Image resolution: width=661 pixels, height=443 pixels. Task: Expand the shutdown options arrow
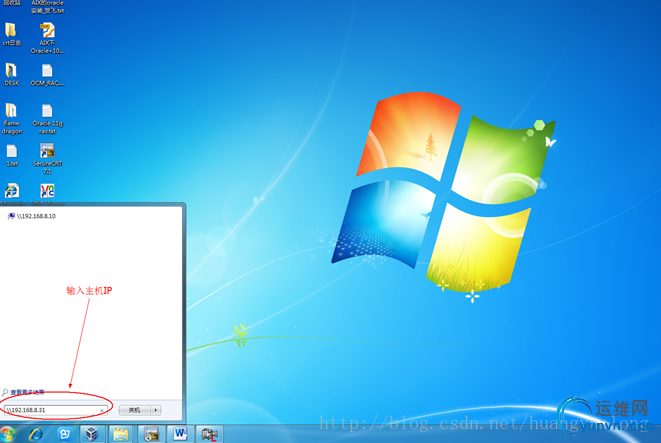point(156,410)
